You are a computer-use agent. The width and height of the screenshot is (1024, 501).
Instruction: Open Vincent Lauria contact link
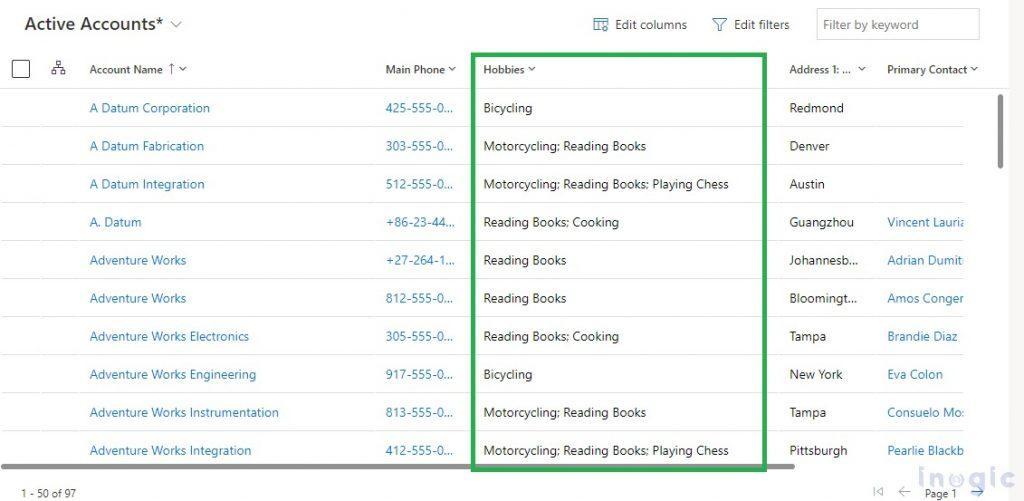pos(925,222)
